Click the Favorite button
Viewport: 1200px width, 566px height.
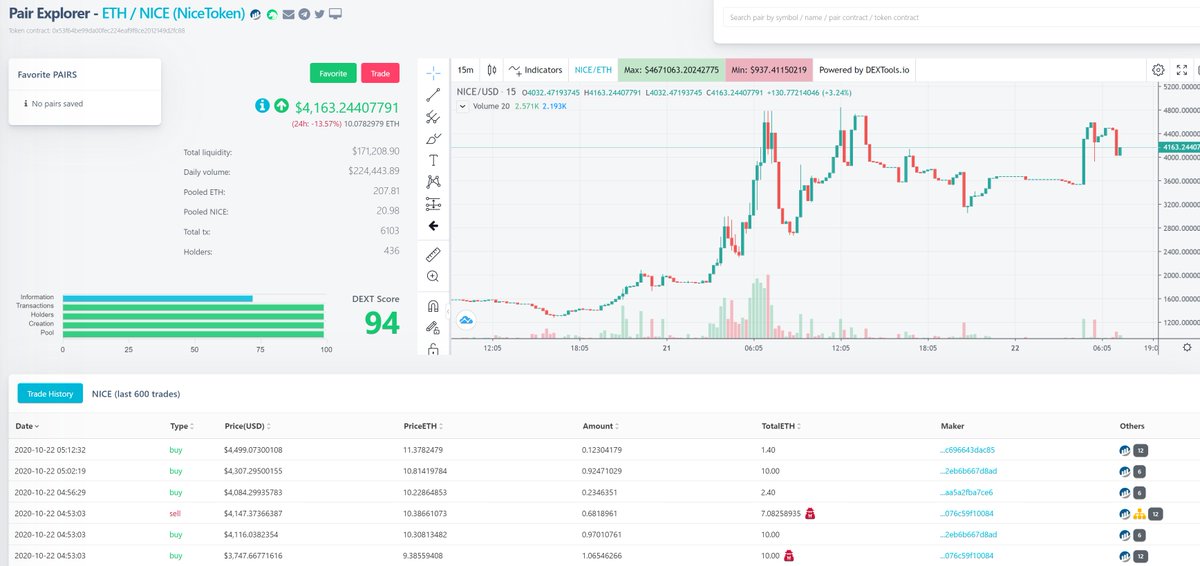pyautogui.click(x=333, y=73)
